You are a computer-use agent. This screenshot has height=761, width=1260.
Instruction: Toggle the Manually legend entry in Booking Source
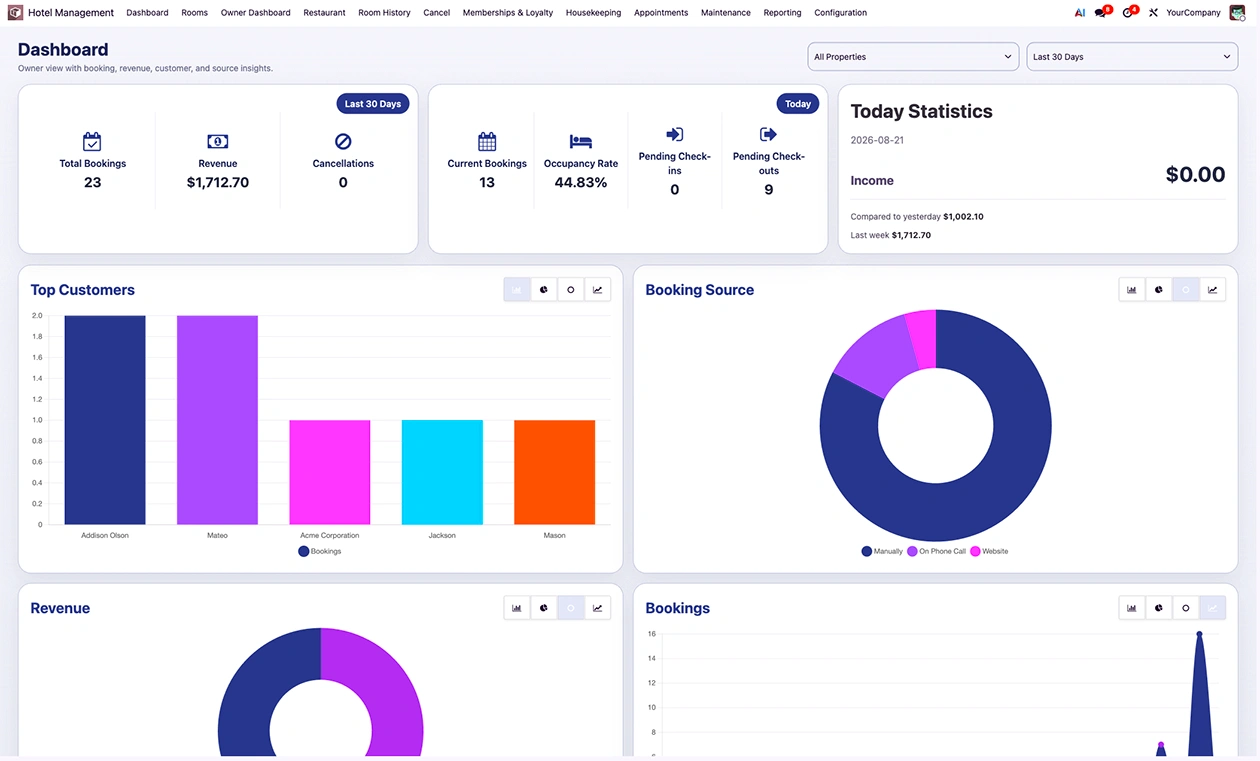(882, 551)
